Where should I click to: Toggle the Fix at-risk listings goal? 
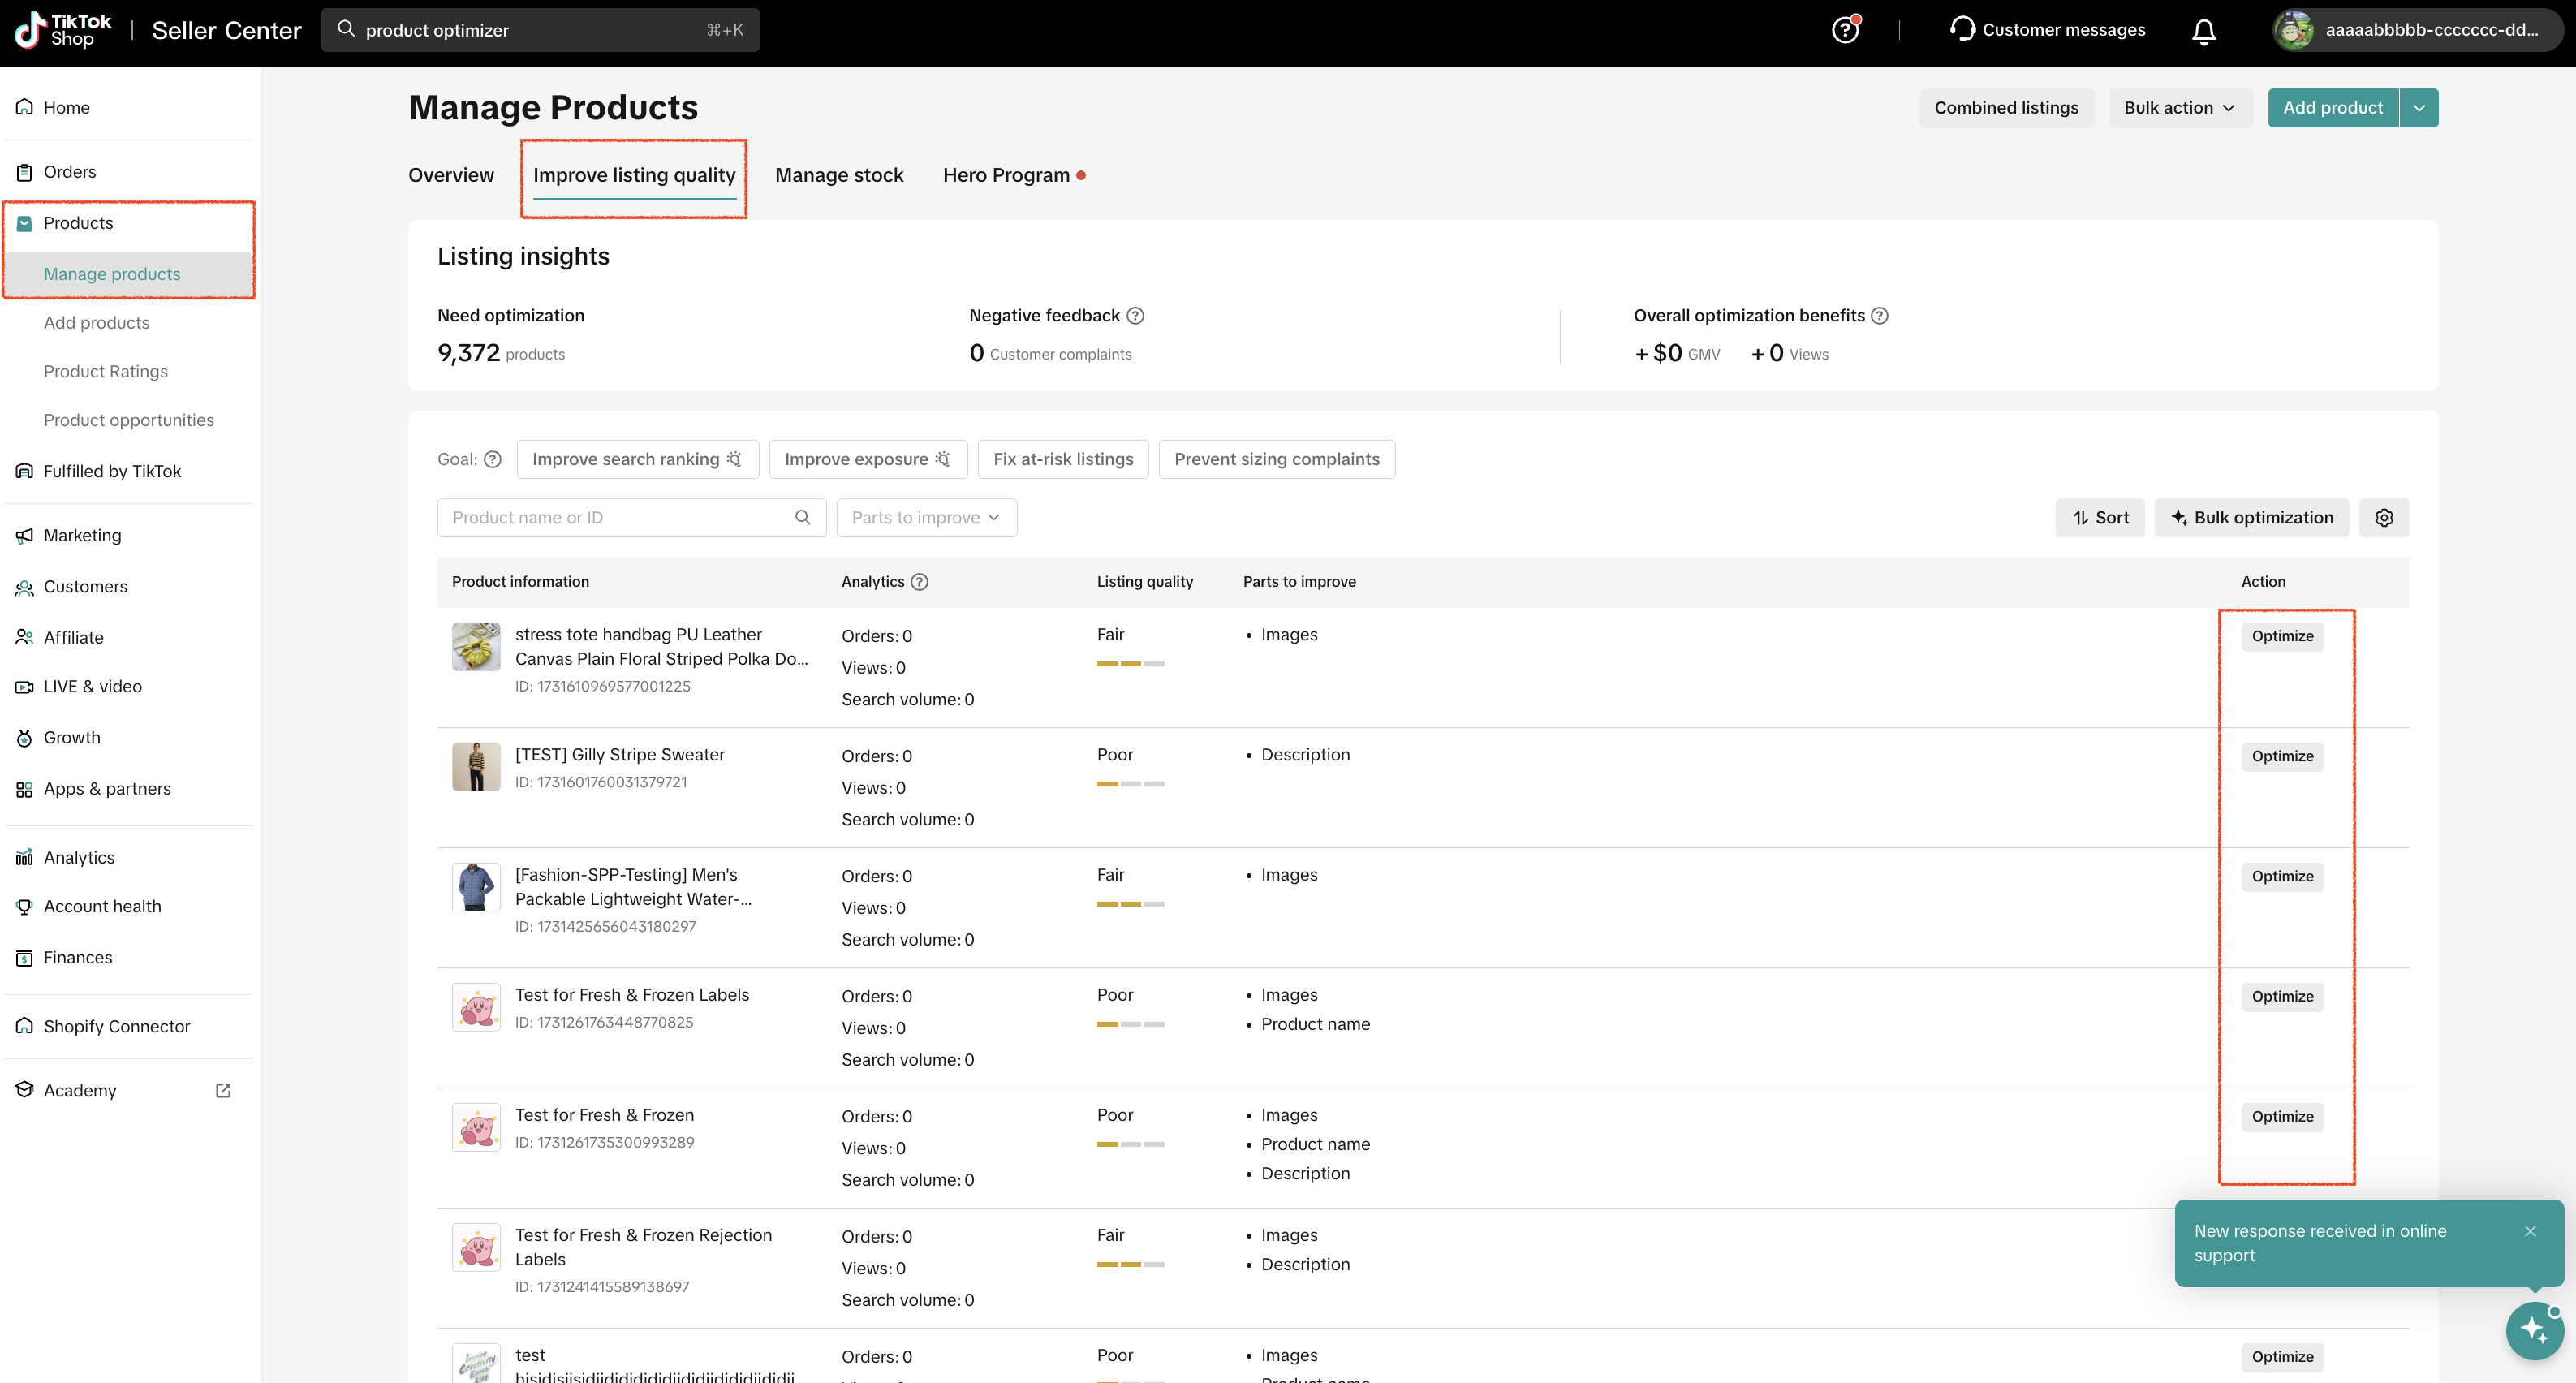[x=1063, y=459]
